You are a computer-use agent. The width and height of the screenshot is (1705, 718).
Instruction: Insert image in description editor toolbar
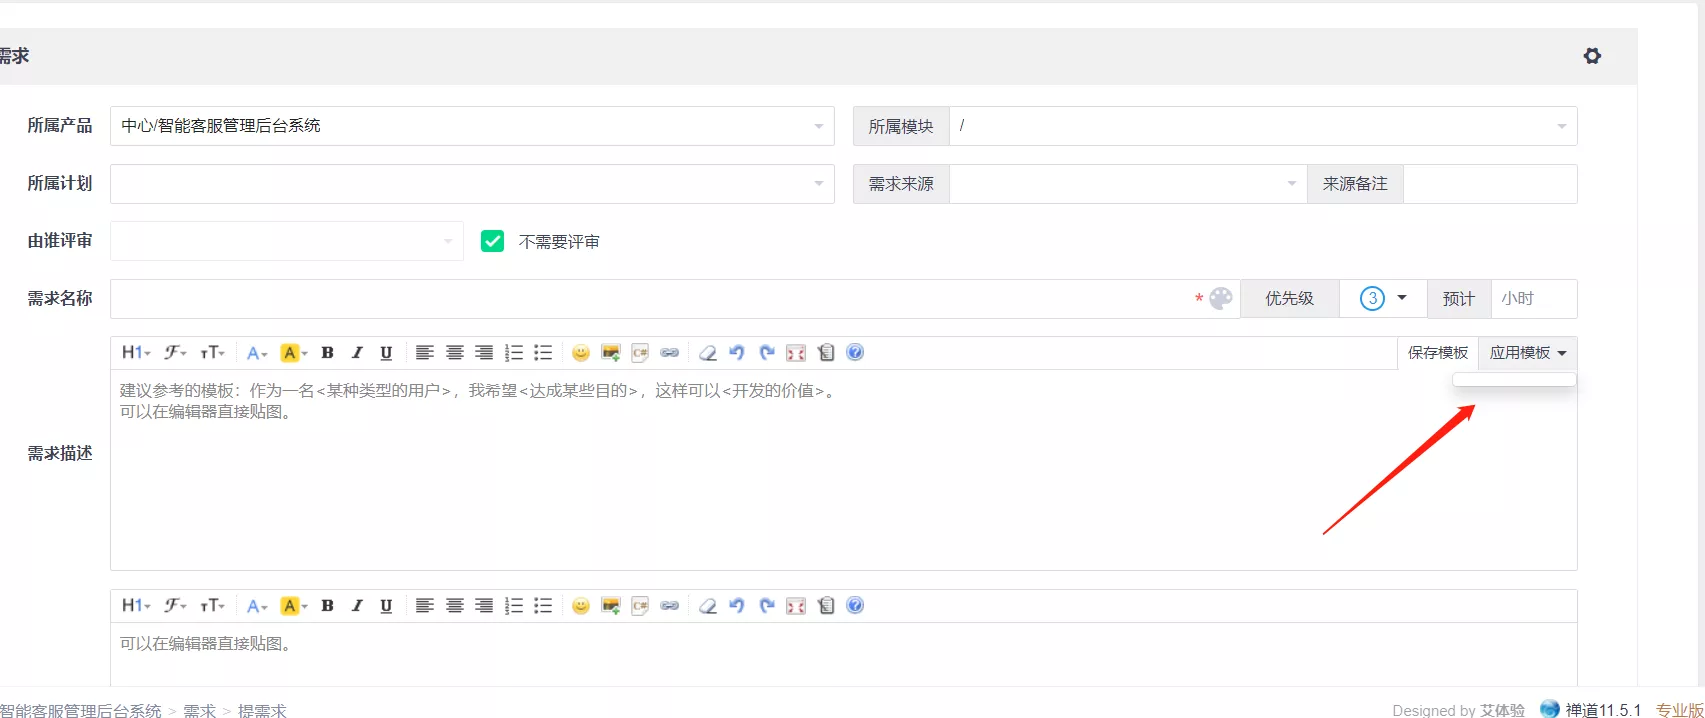(x=611, y=353)
